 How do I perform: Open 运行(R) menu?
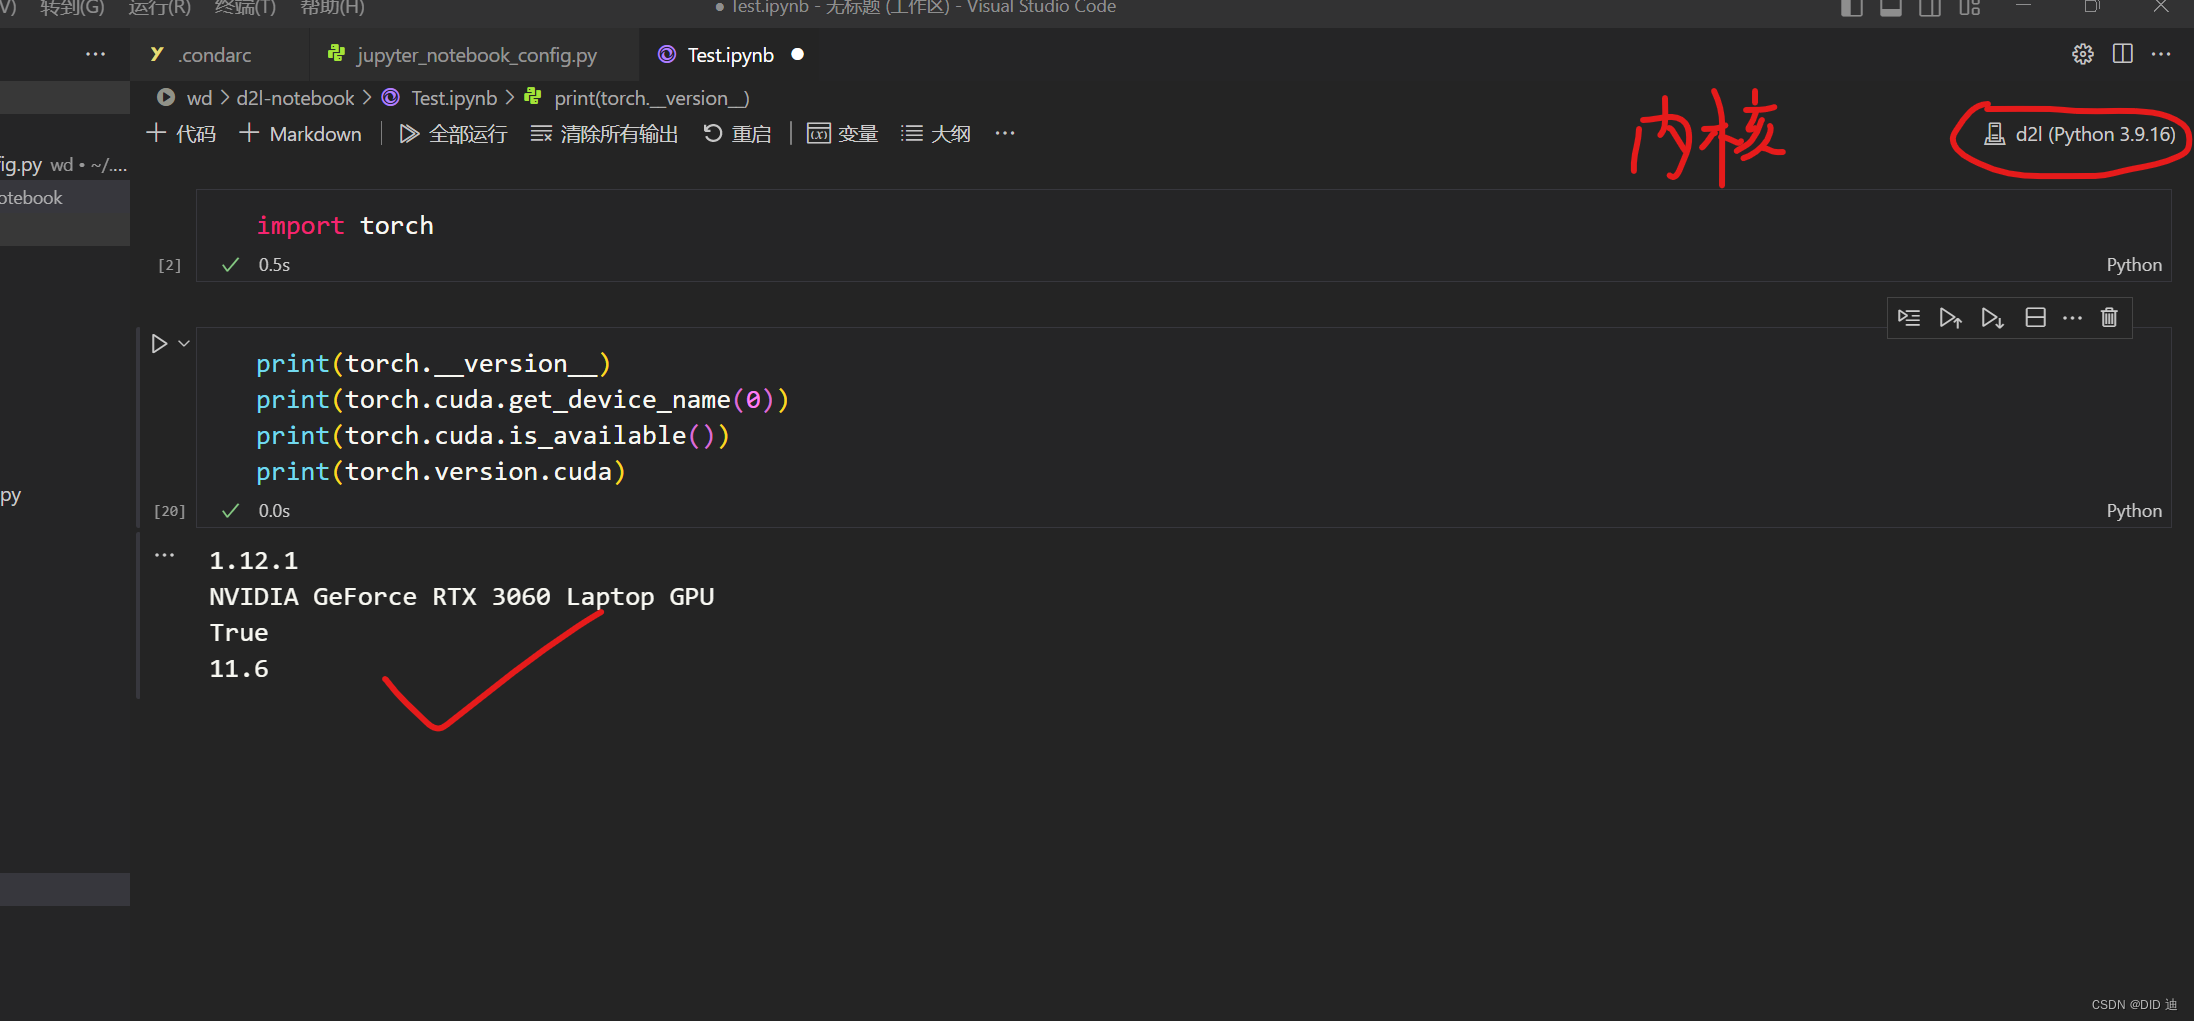(x=160, y=7)
